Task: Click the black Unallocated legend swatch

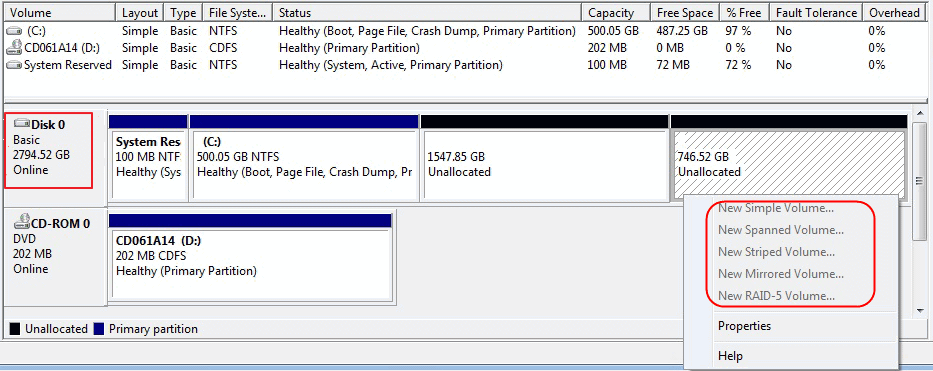Action: point(14,329)
